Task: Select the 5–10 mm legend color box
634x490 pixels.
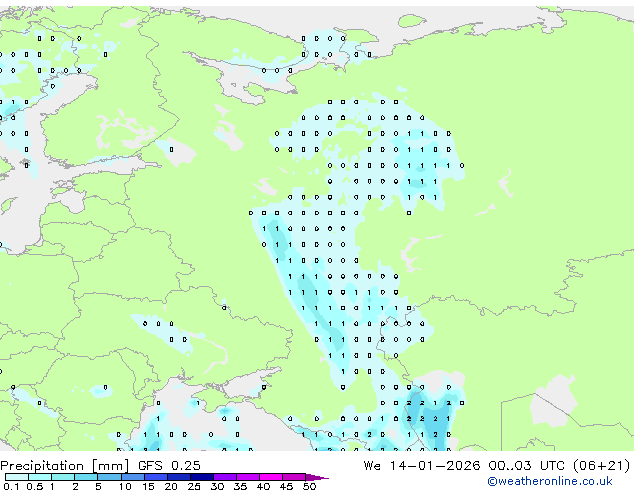Action: point(109,477)
